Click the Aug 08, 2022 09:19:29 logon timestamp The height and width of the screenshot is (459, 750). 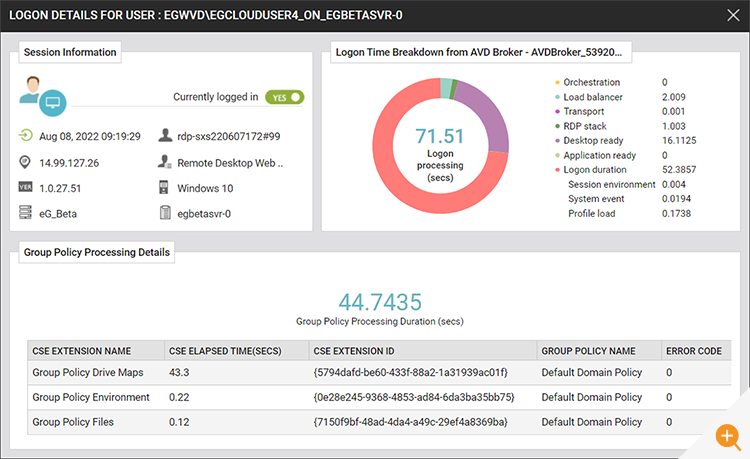pos(90,136)
